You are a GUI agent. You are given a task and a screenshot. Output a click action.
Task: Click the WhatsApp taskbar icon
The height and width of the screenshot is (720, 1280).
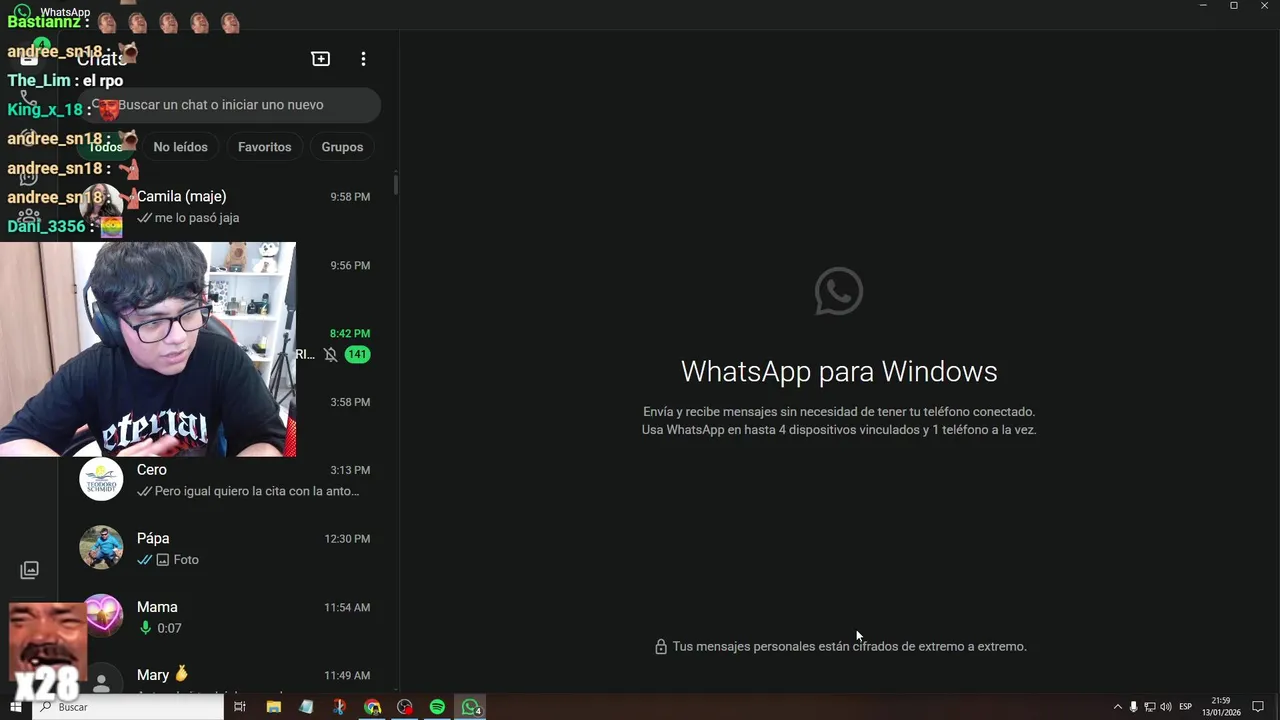(471, 707)
